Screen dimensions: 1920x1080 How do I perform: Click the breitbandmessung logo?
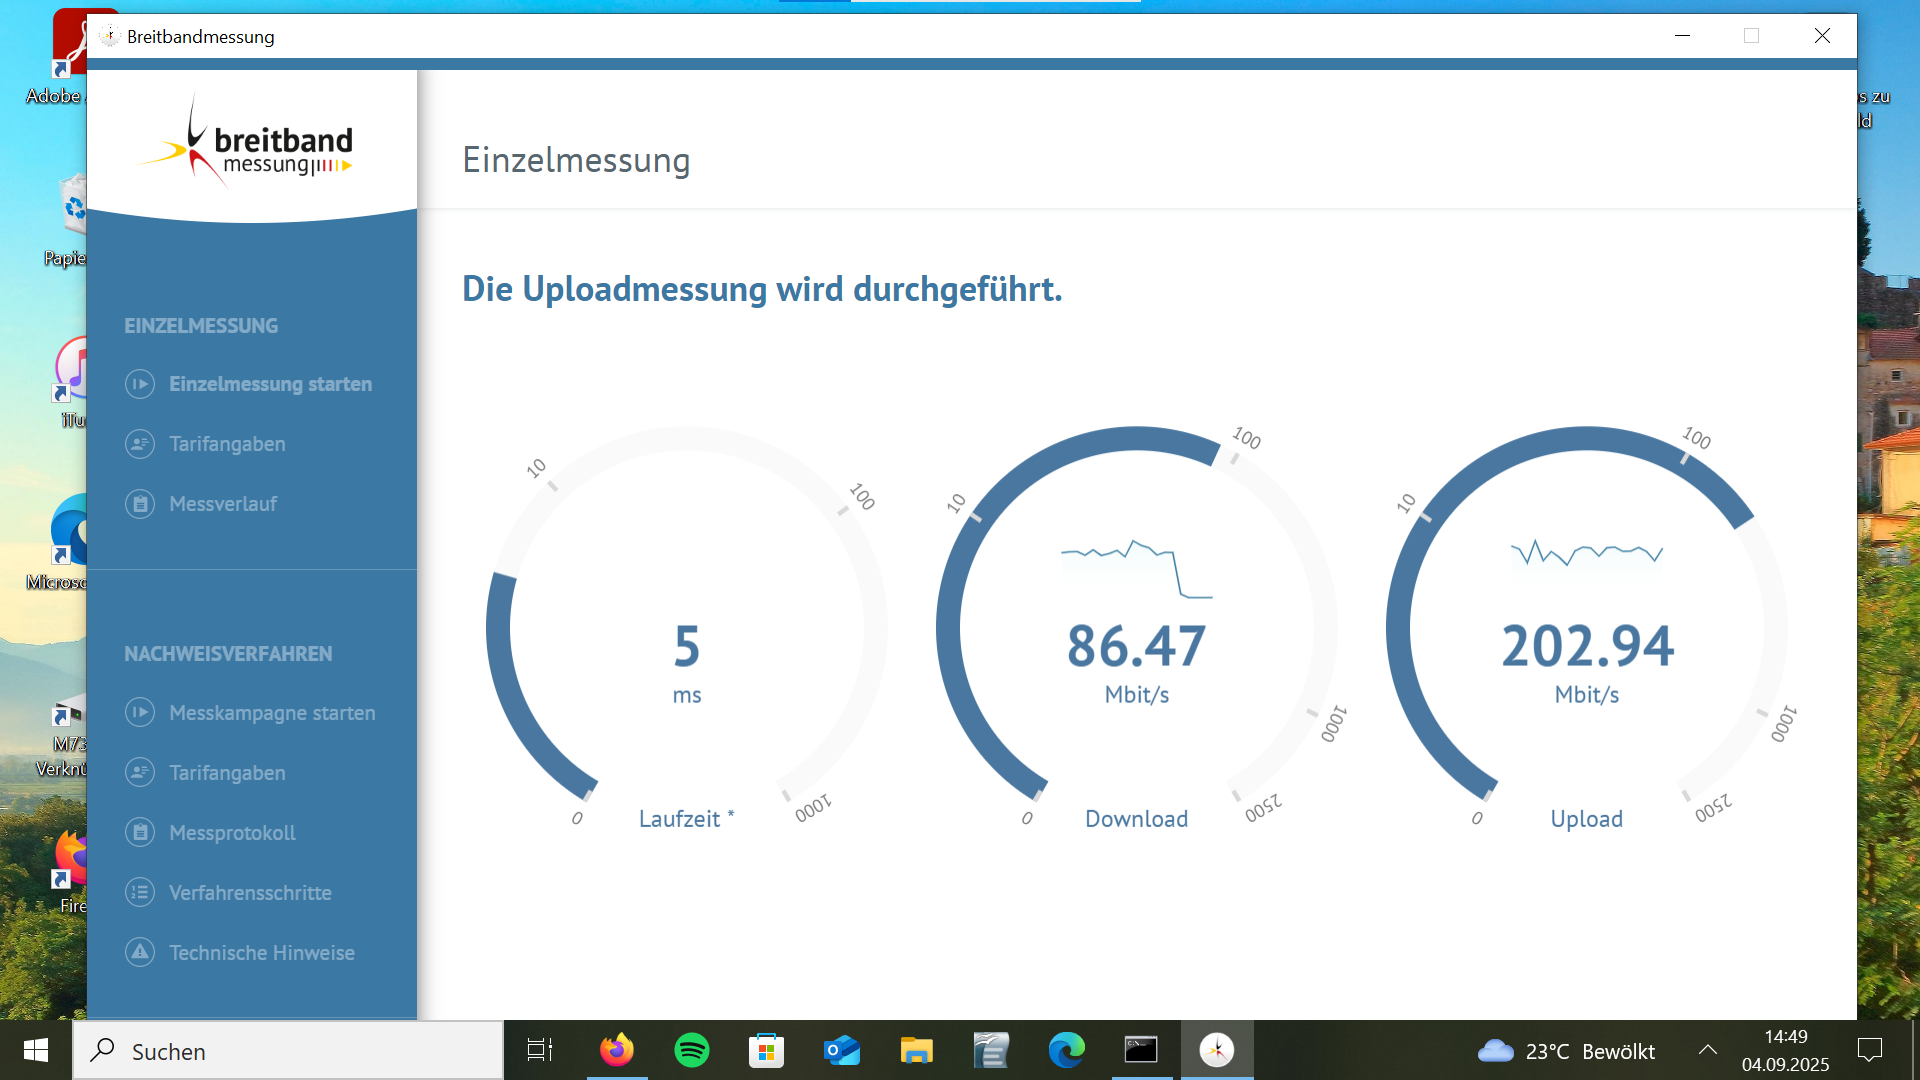tap(246, 143)
